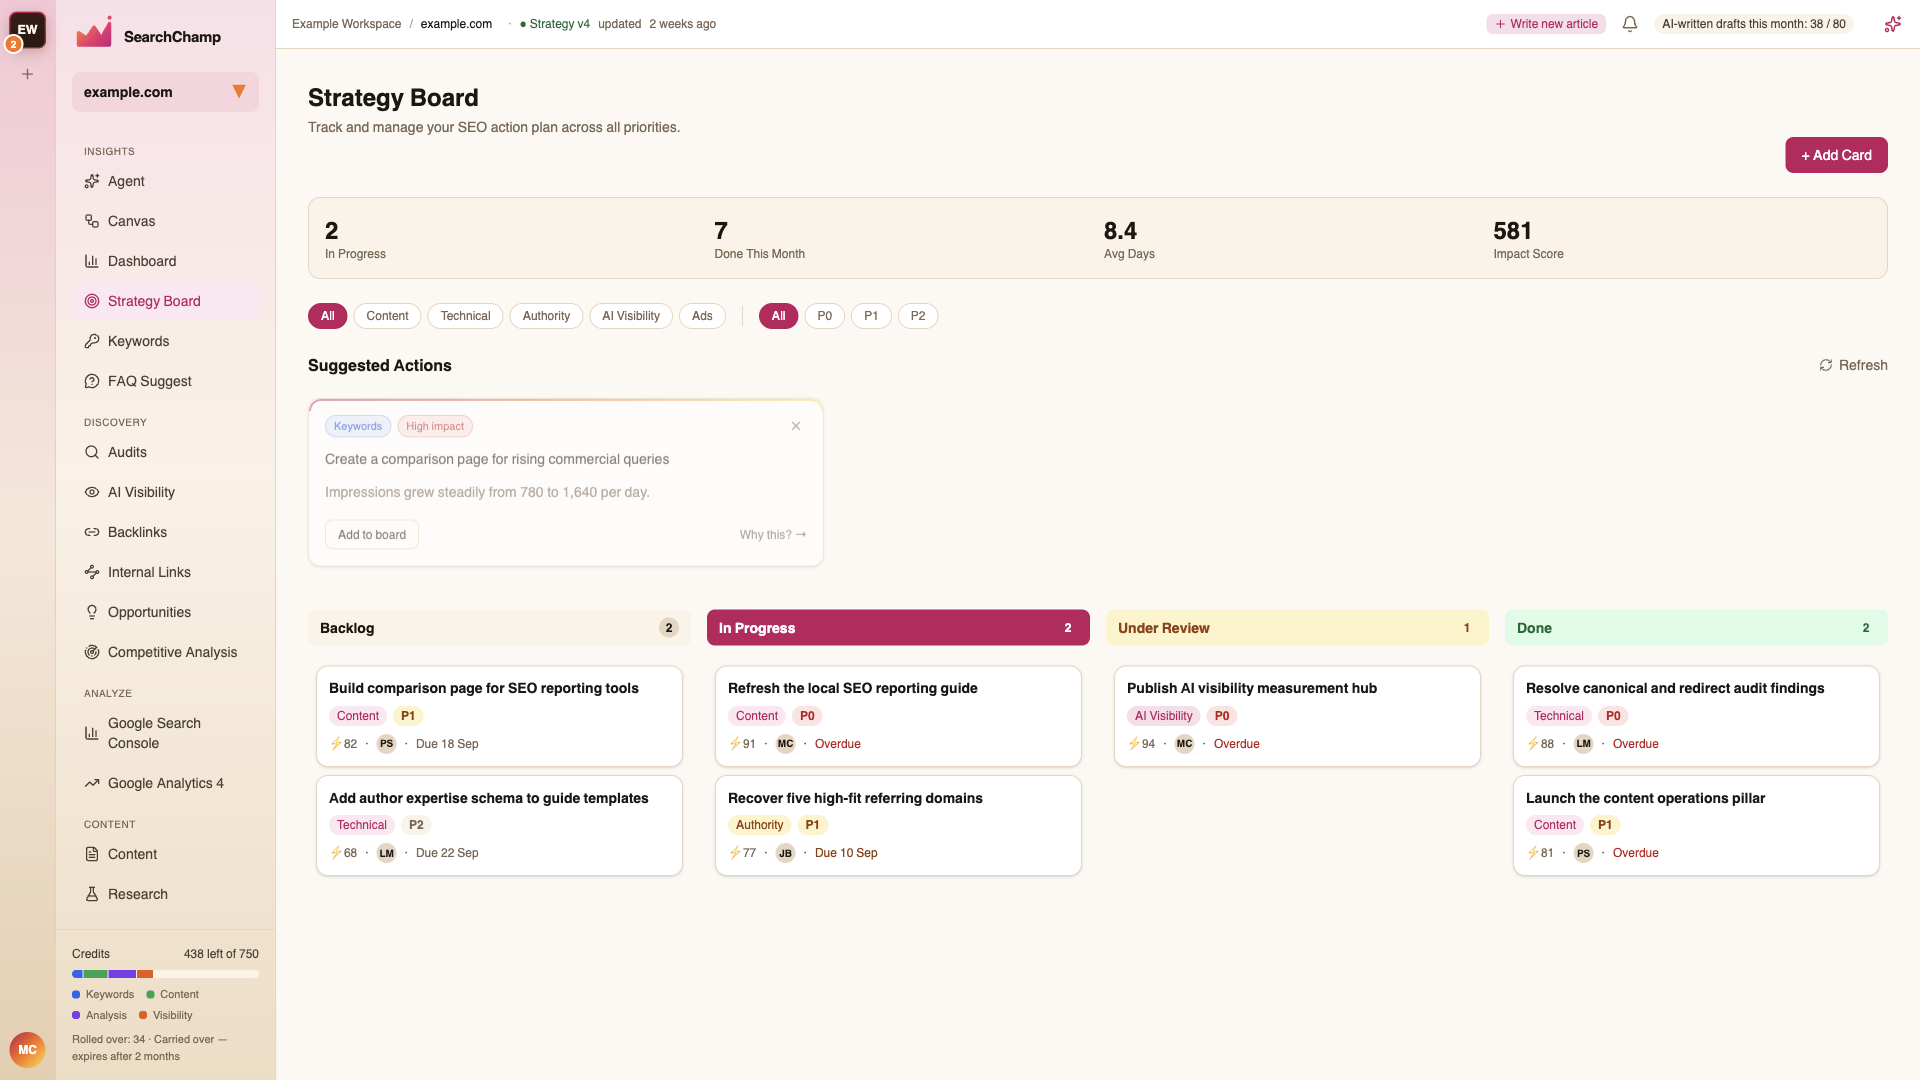Click the Add Card button

coord(1836,155)
